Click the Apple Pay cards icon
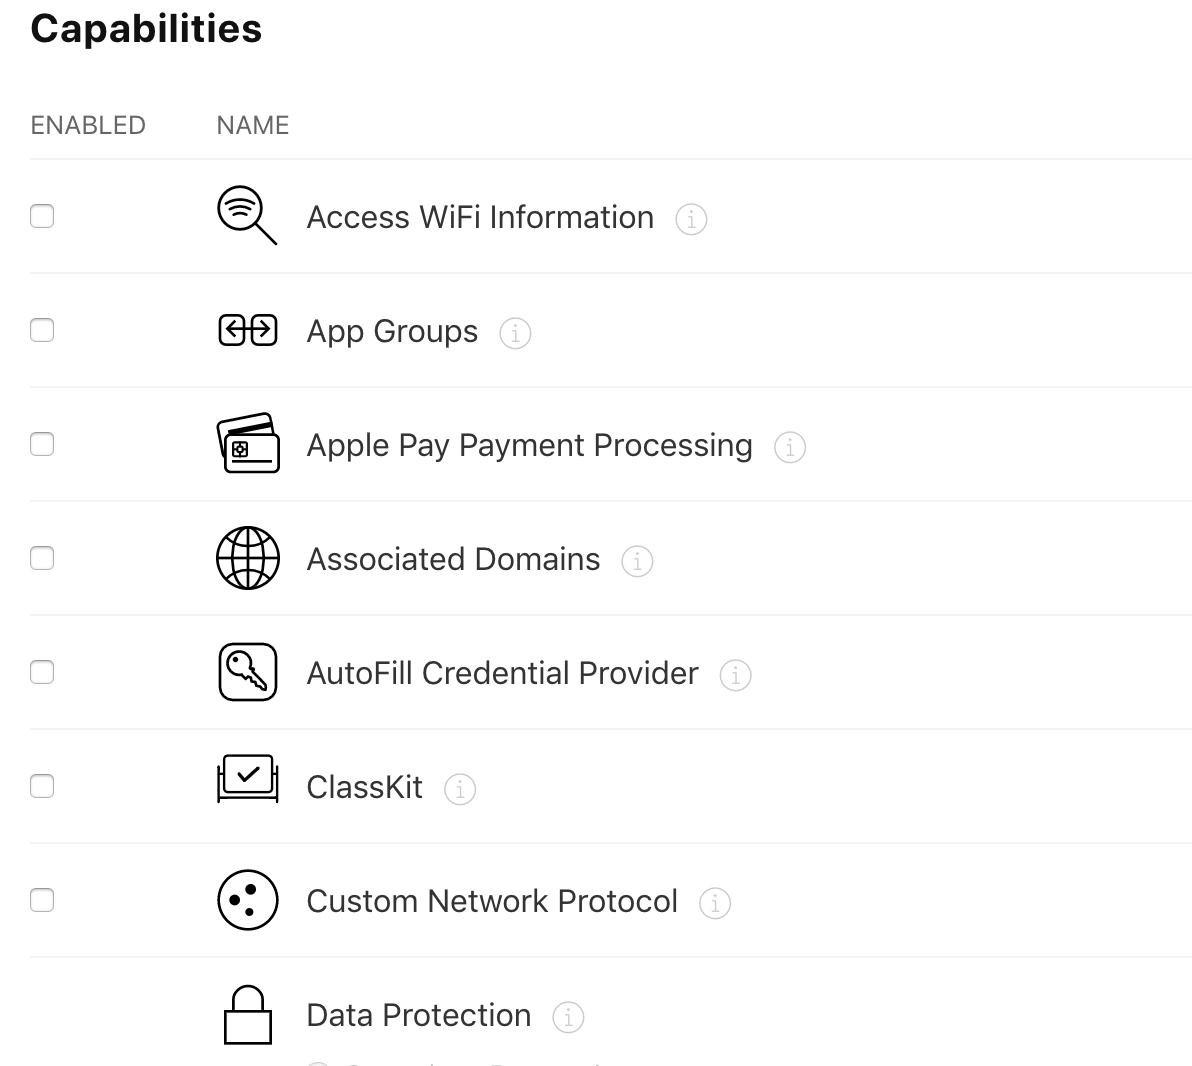Viewport: 1192px width, 1066px height. (x=248, y=443)
